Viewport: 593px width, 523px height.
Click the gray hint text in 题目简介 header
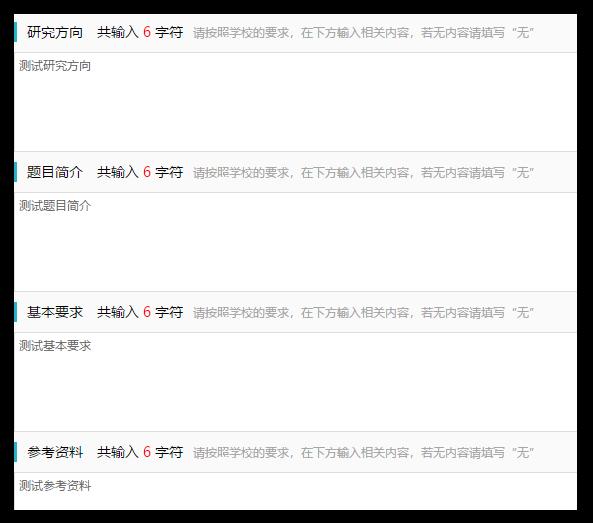[363, 173]
